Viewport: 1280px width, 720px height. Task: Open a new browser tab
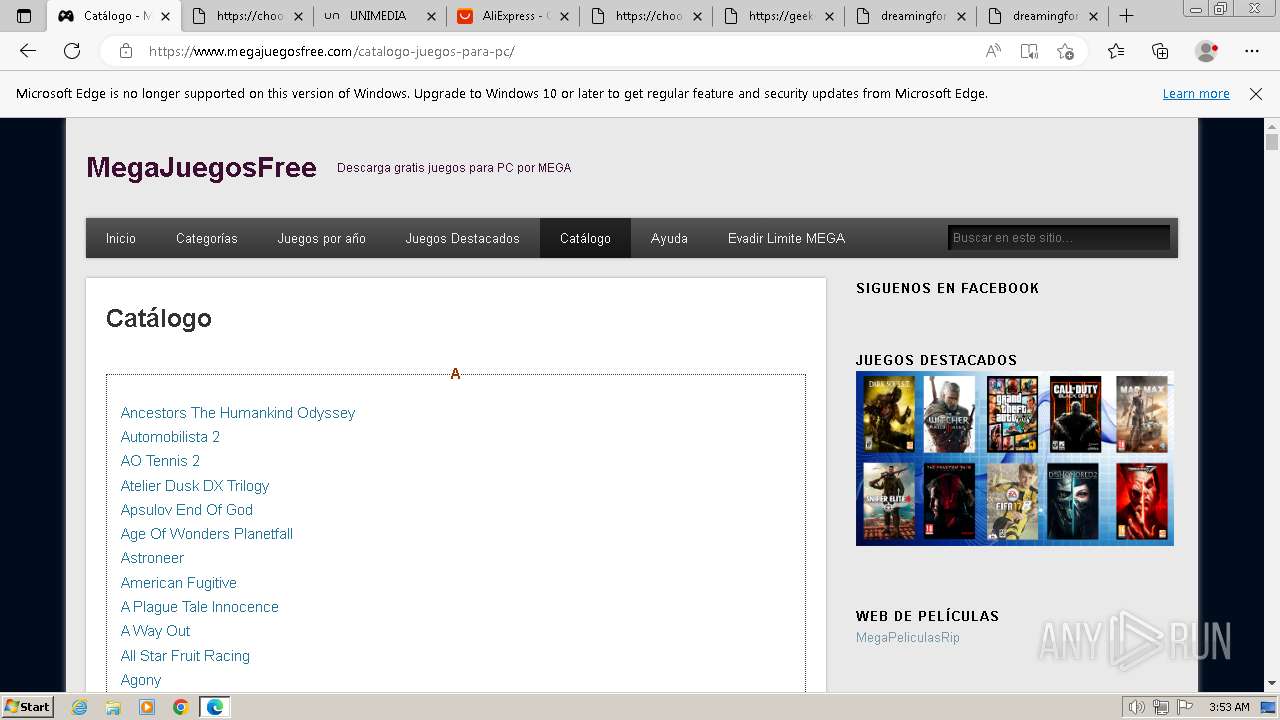tap(1126, 16)
